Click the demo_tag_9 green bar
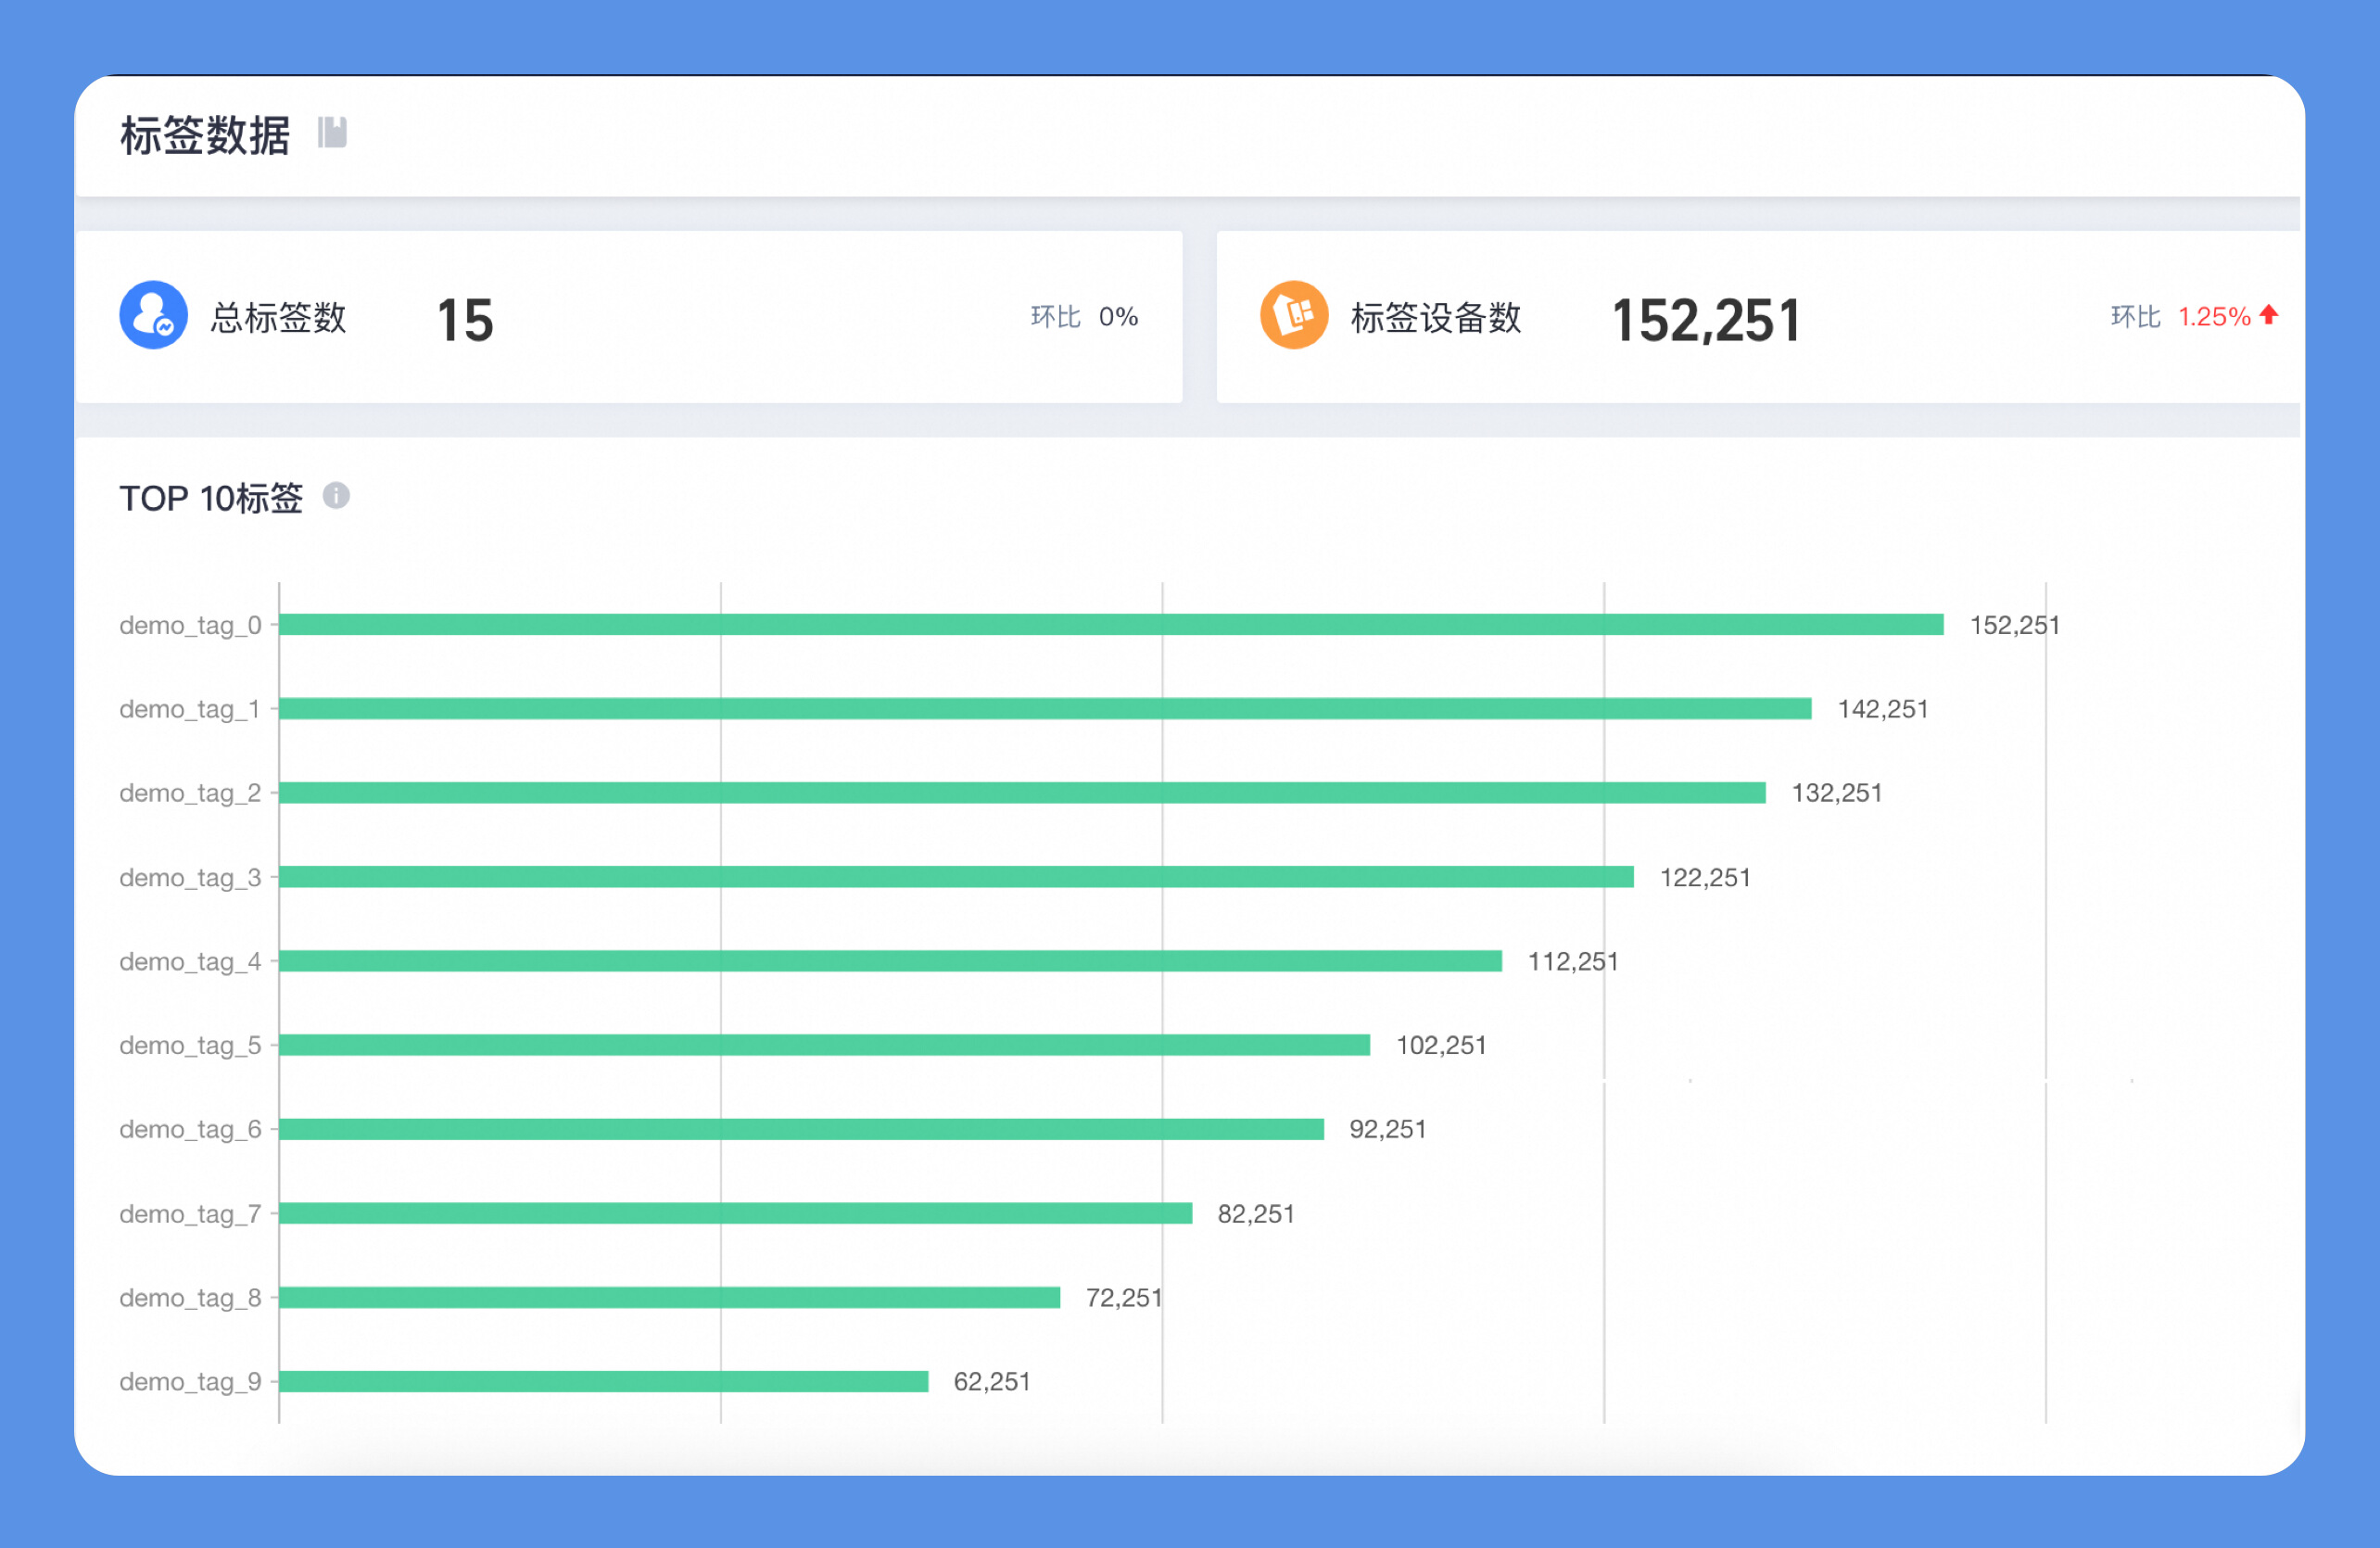Image resolution: width=2380 pixels, height=1548 pixels. point(604,1381)
